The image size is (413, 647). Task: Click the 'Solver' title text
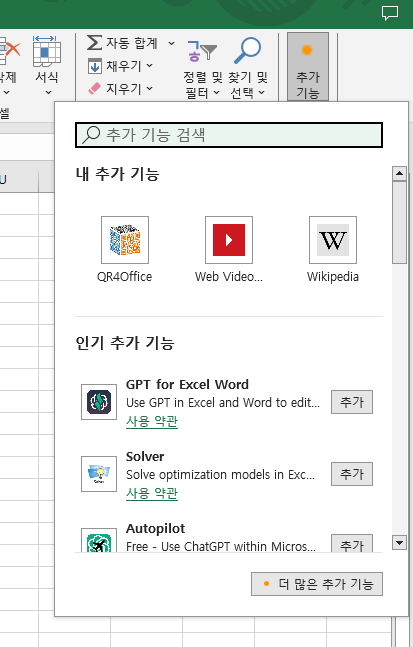pos(145,457)
